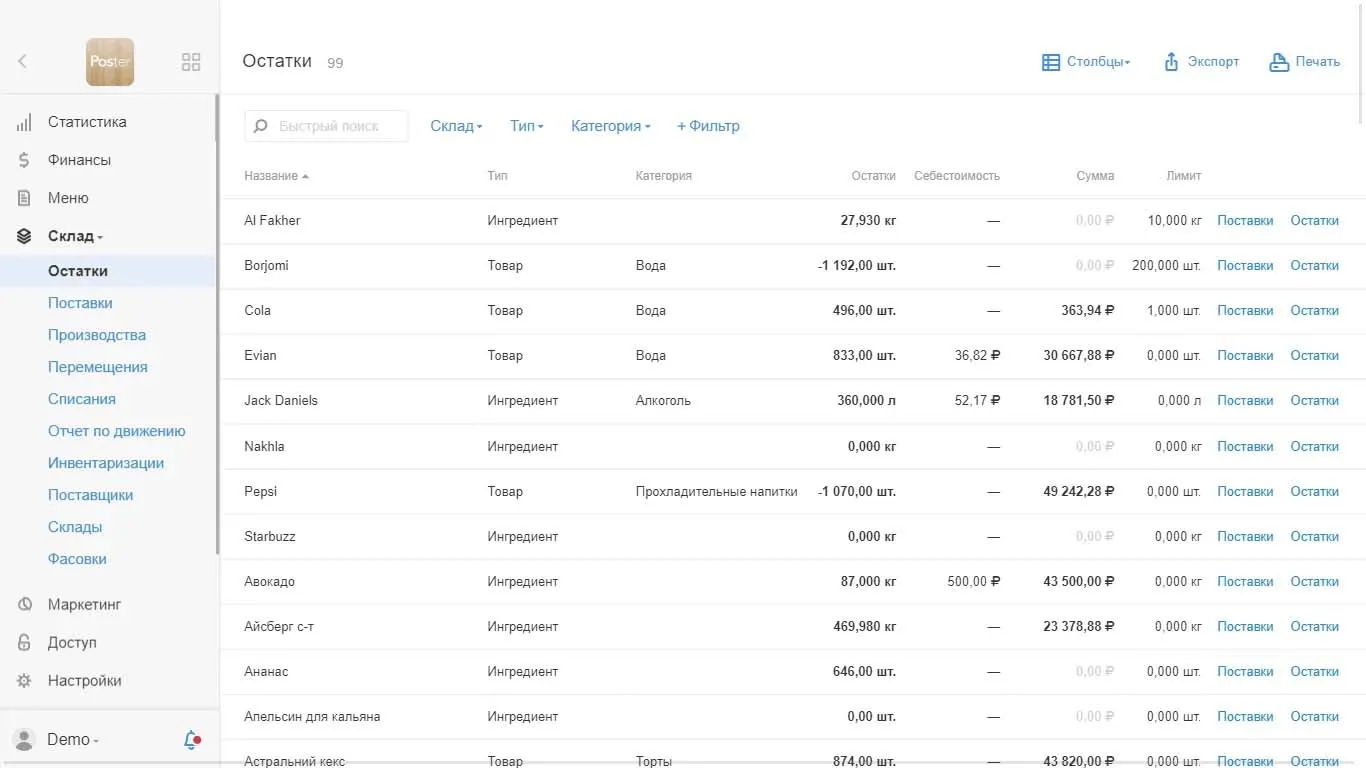Open the Категория filter dropdown

(610, 126)
